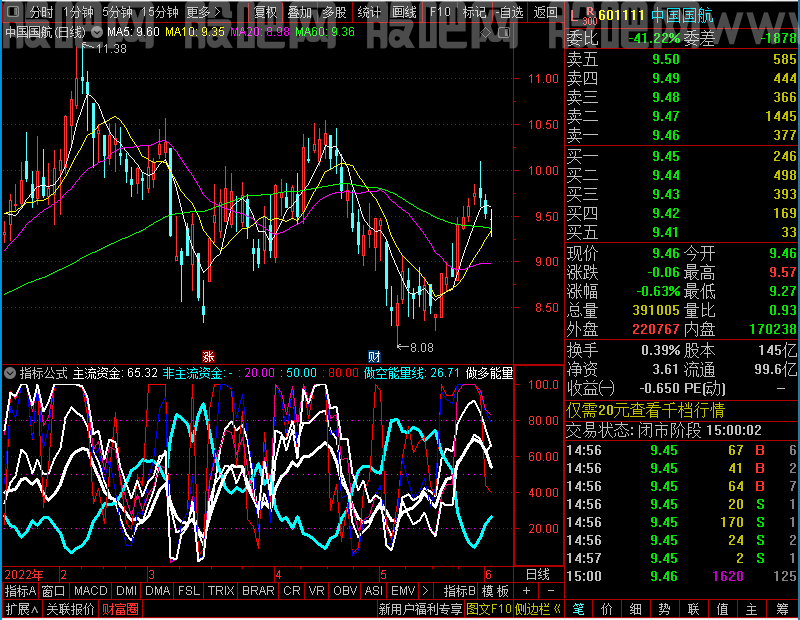The height and width of the screenshot is (620, 800).
Task: Select the 指标A tab
Action: click(20, 590)
